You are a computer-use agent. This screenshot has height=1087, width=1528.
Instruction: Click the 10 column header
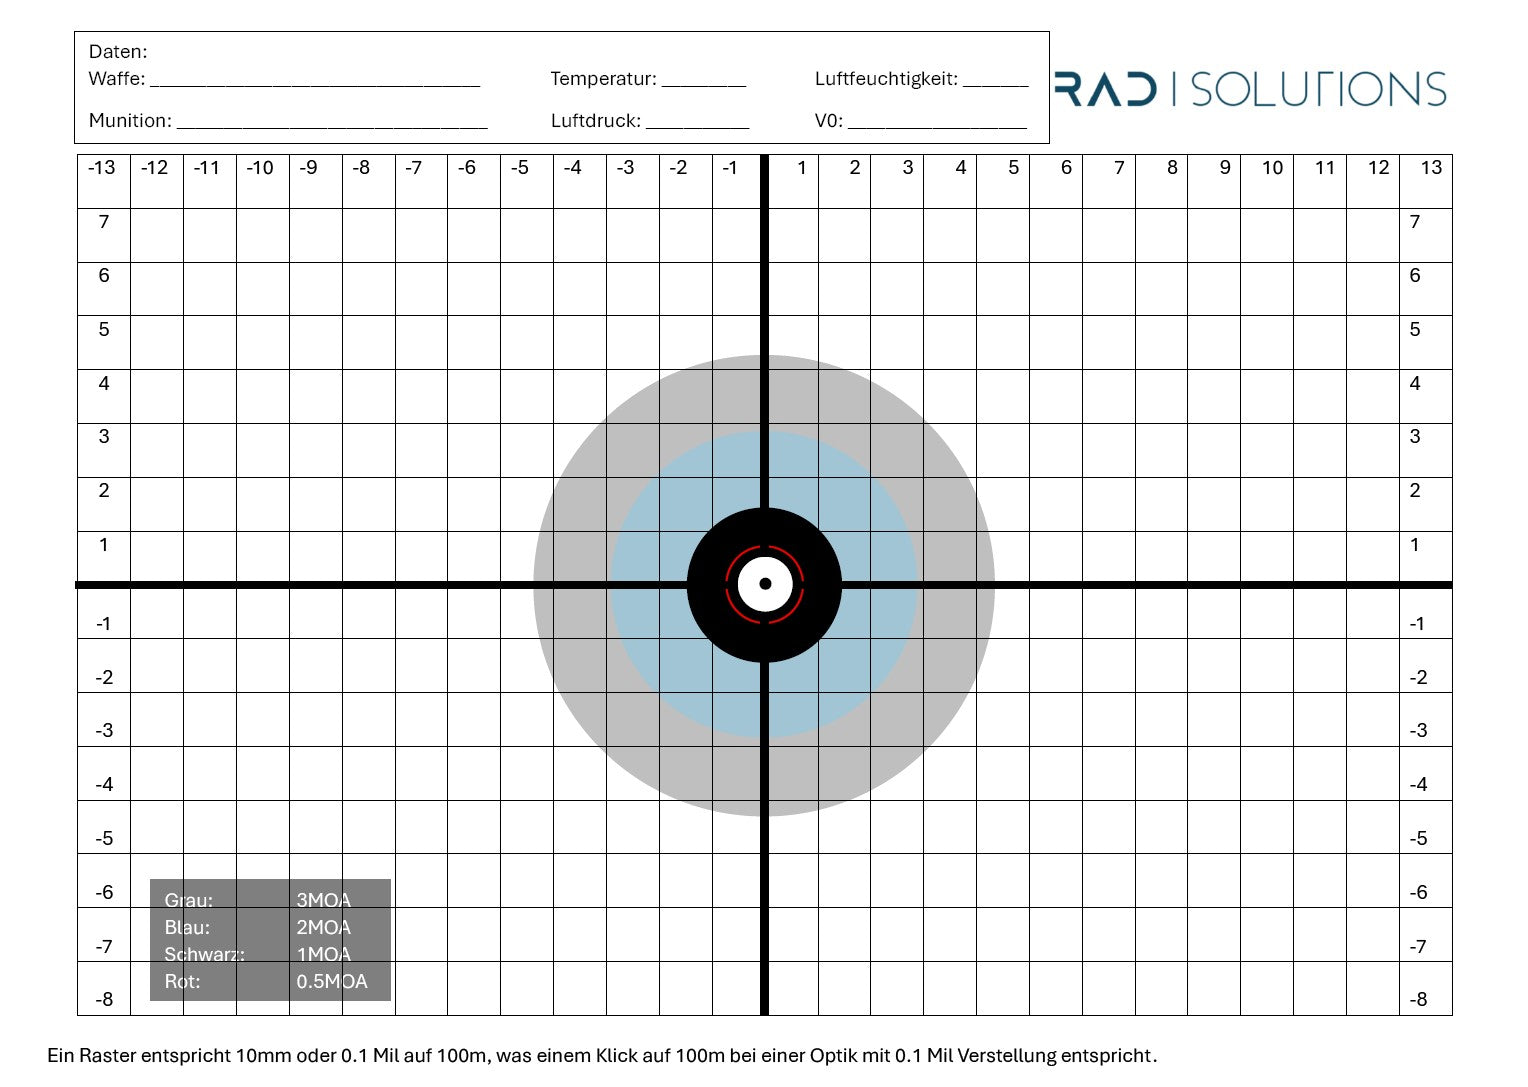pos(1272,168)
